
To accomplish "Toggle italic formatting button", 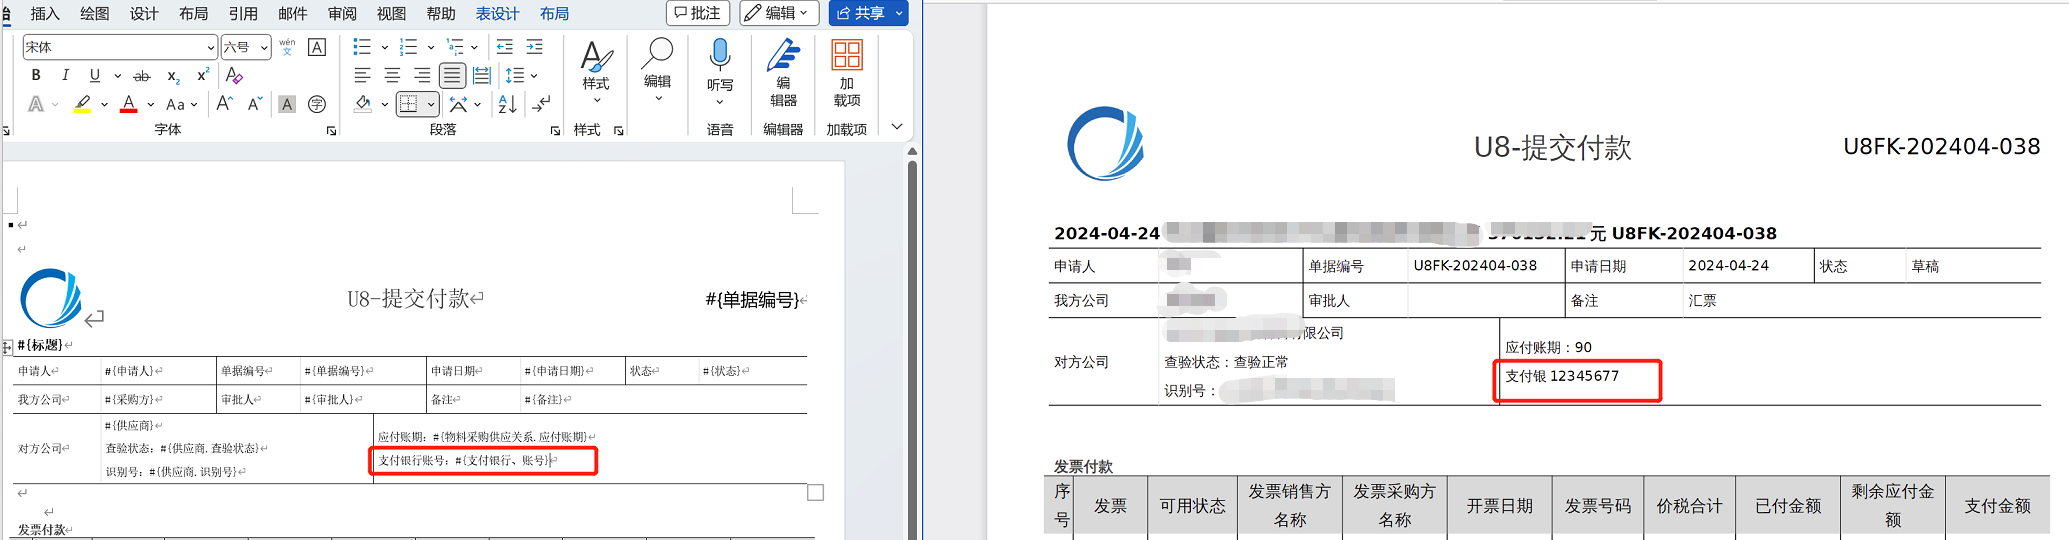I will point(65,75).
